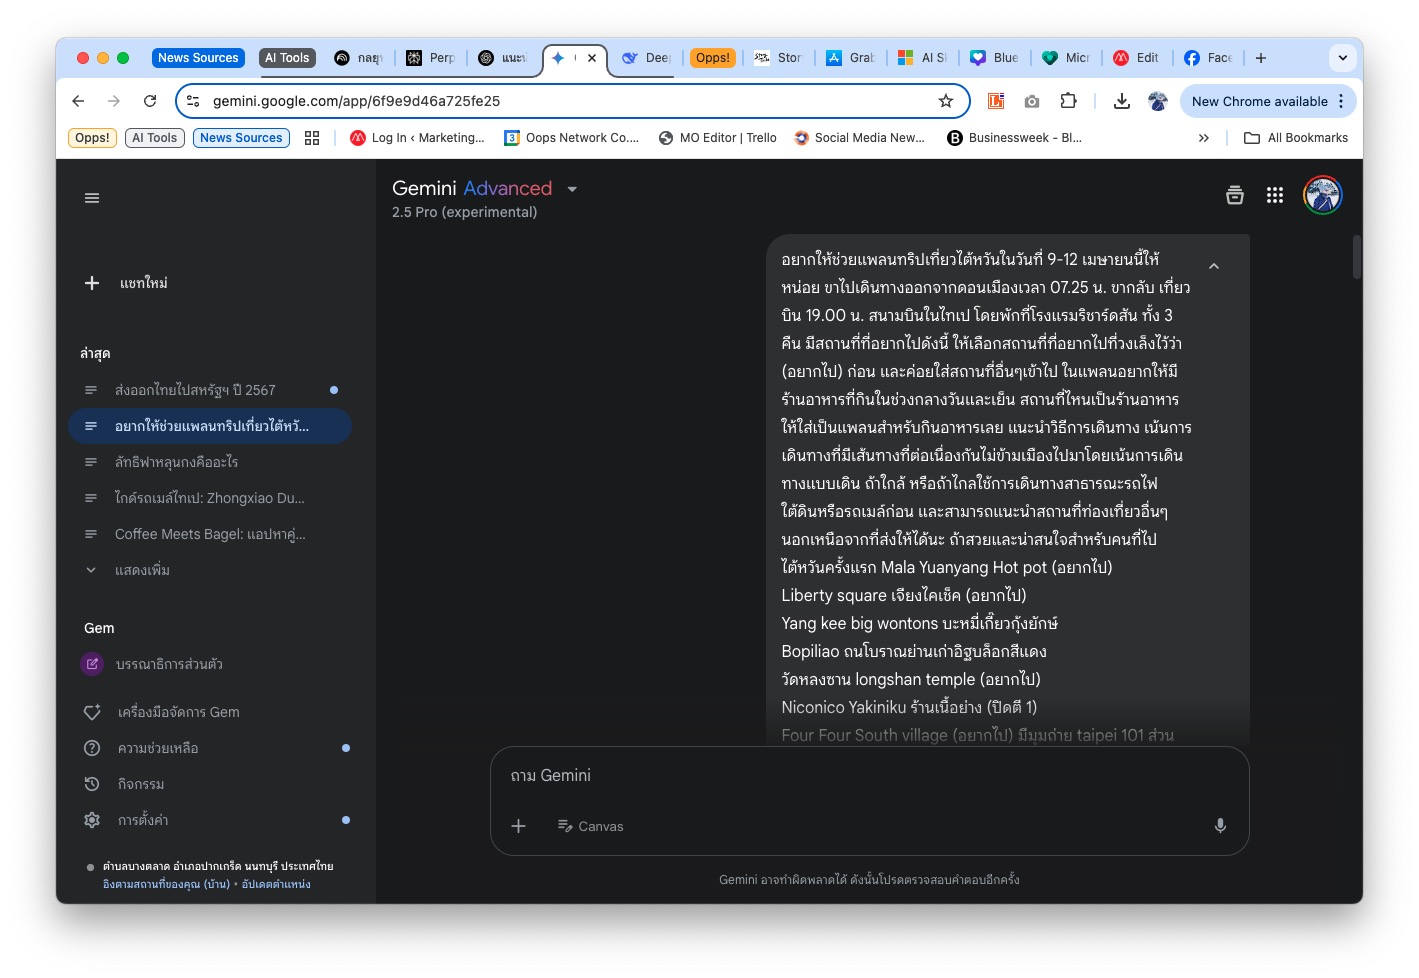Open the Log In ‹ Marketing bookmark
1419x978 pixels.
click(x=417, y=138)
